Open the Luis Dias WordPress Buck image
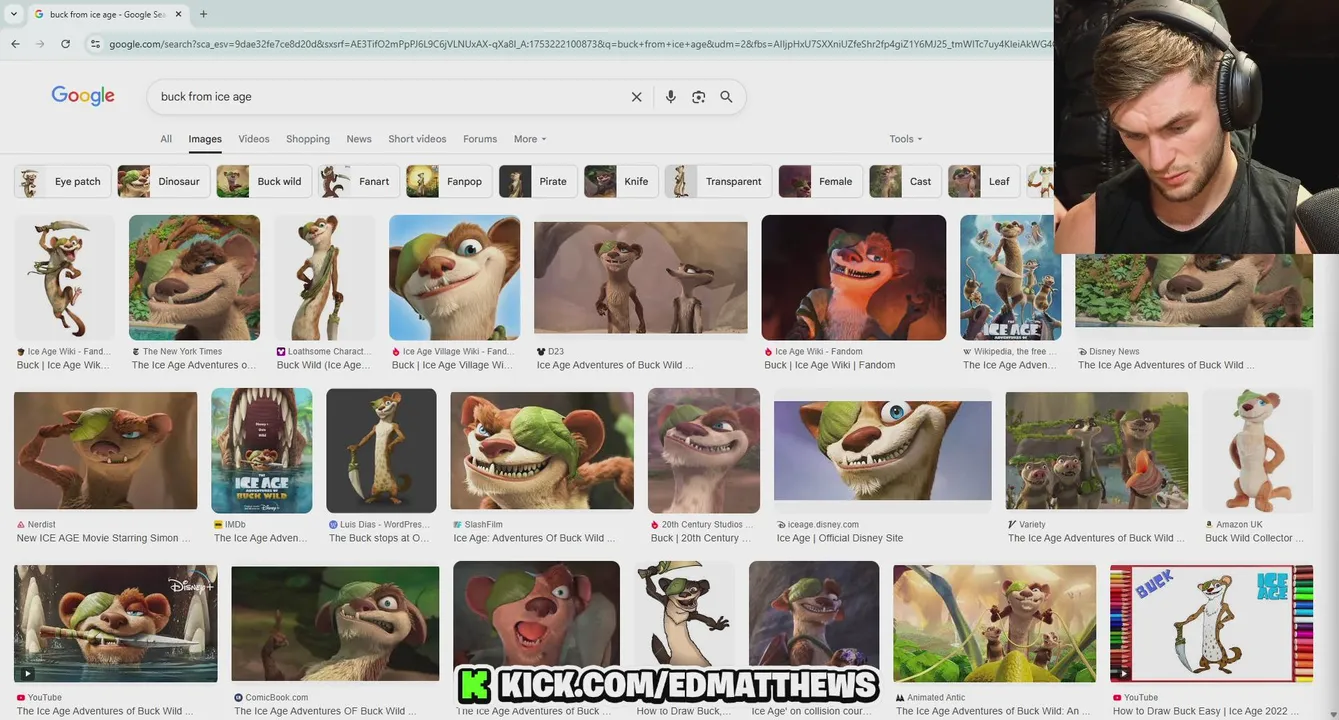The image size is (1339, 720). [381, 451]
